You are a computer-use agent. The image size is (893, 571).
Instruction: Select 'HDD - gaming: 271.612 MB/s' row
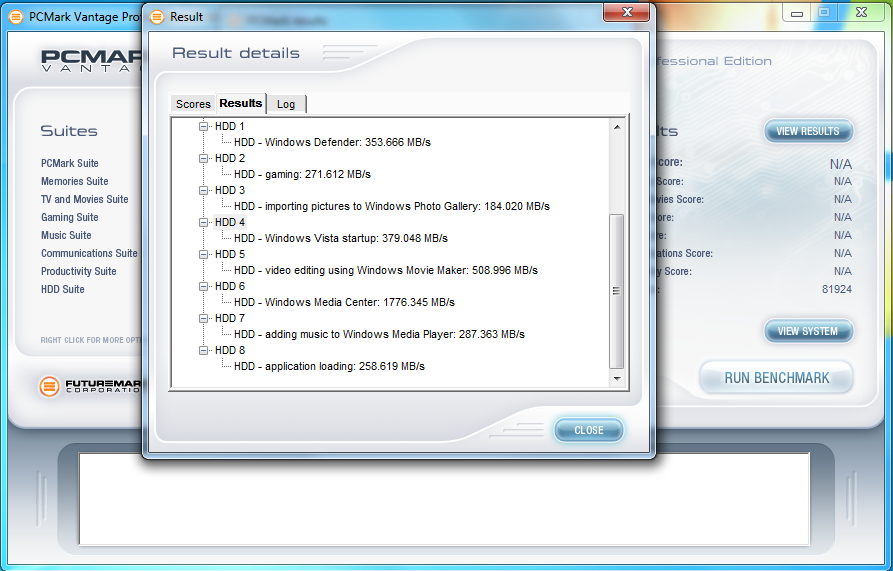point(302,174)
